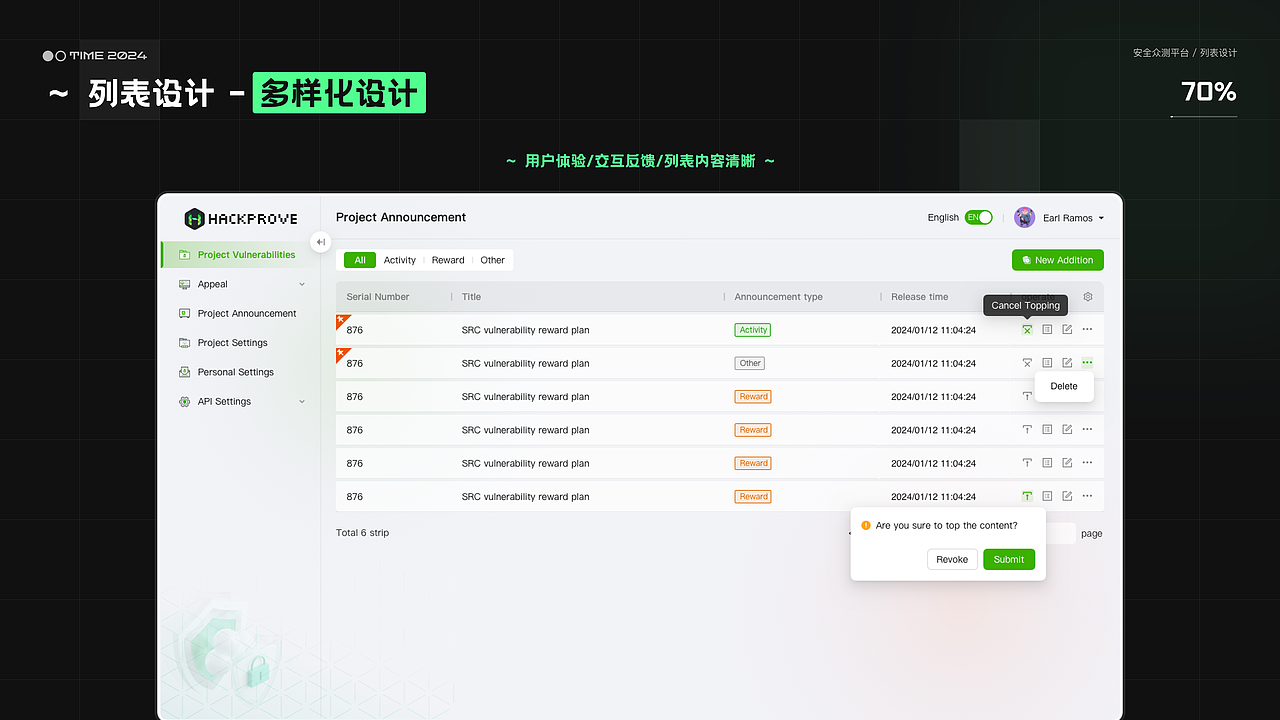The image size is (1280, 720).
Task: Click the Project Vulnerabilities sidebar icon
Action: click(184, 255)
